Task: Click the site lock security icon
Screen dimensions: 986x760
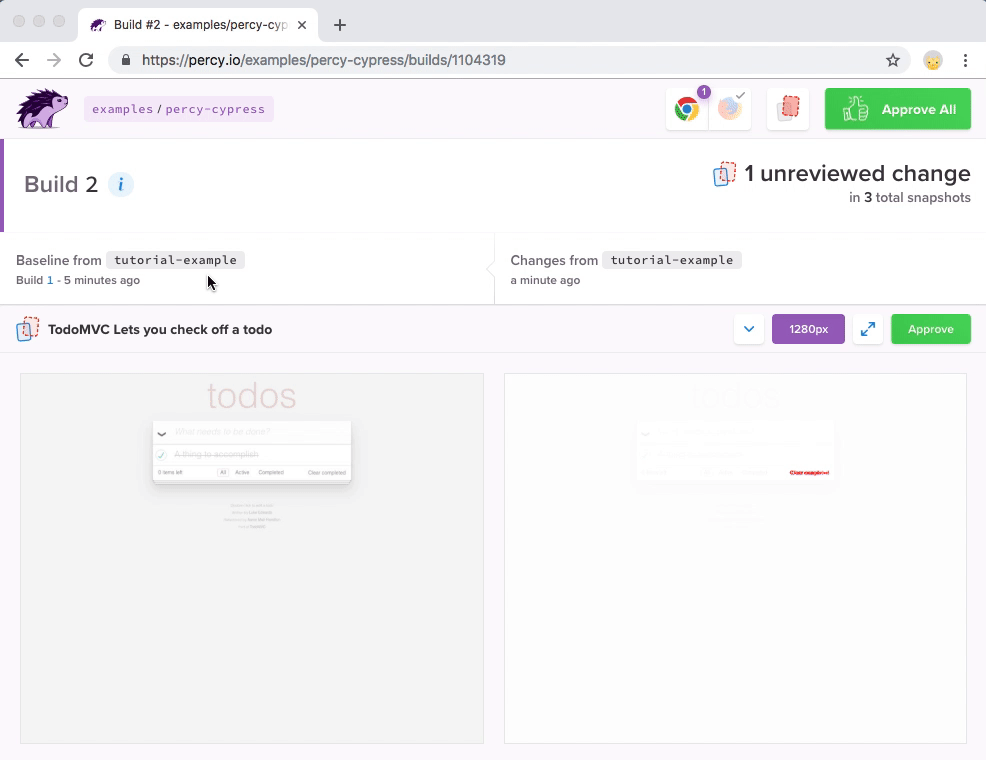Action: (x=126, y=60)
